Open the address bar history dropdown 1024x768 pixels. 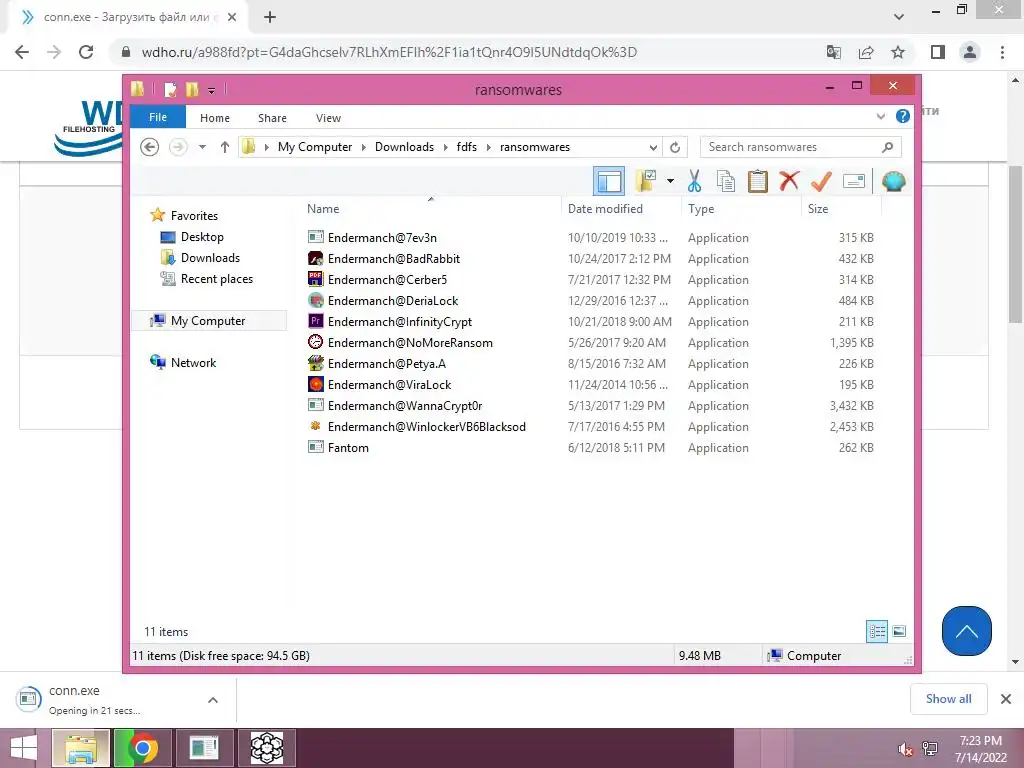653,147
